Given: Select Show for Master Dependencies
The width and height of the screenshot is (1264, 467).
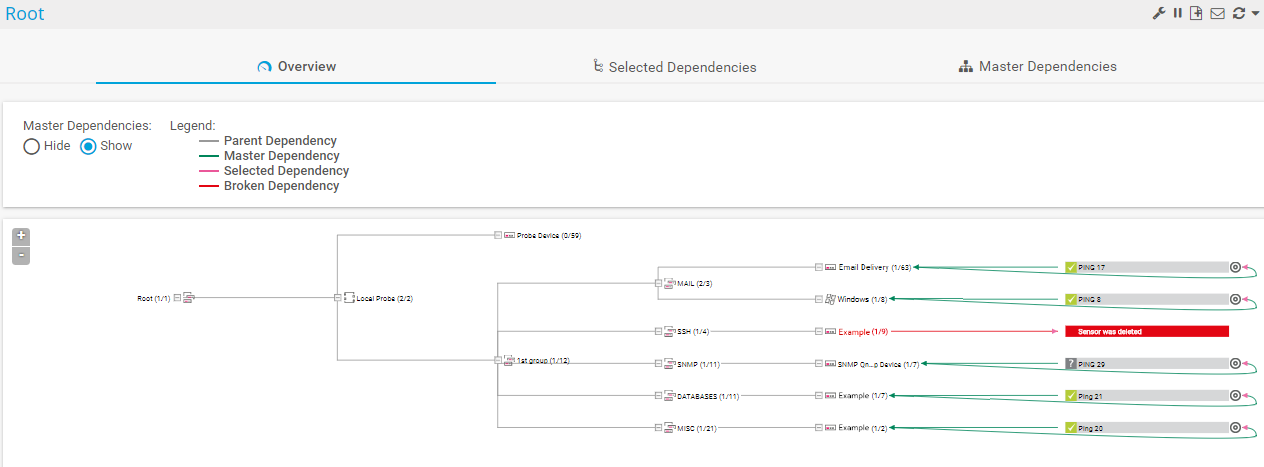Looking at the screenshot, I should click(88, 146).
